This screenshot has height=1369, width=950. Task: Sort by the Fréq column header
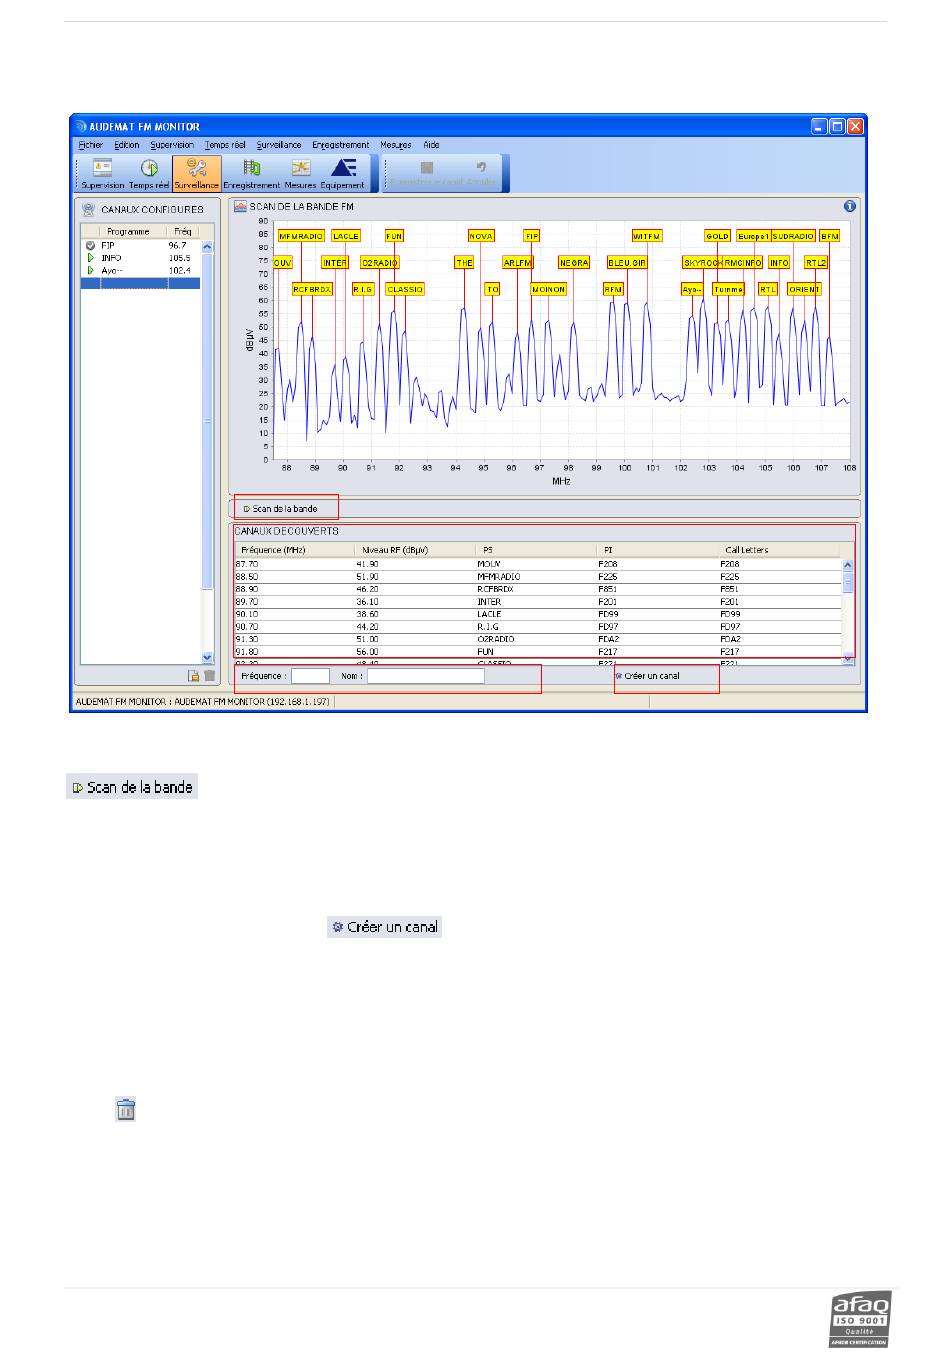[x=183, y=231]
